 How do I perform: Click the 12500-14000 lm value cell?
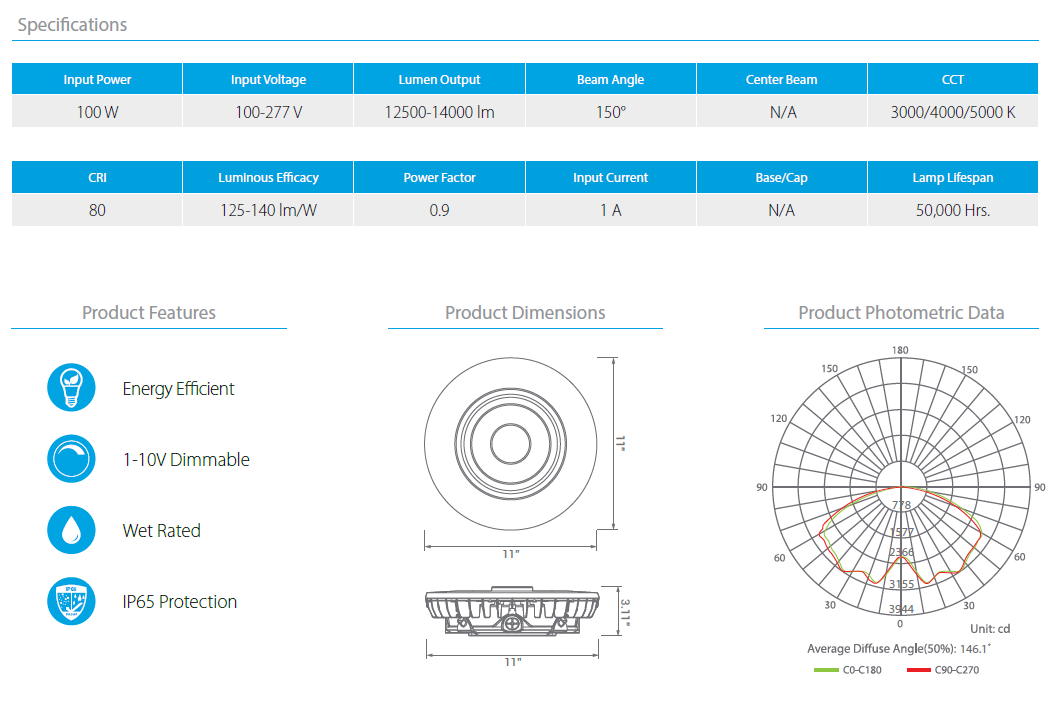[439, 112]
